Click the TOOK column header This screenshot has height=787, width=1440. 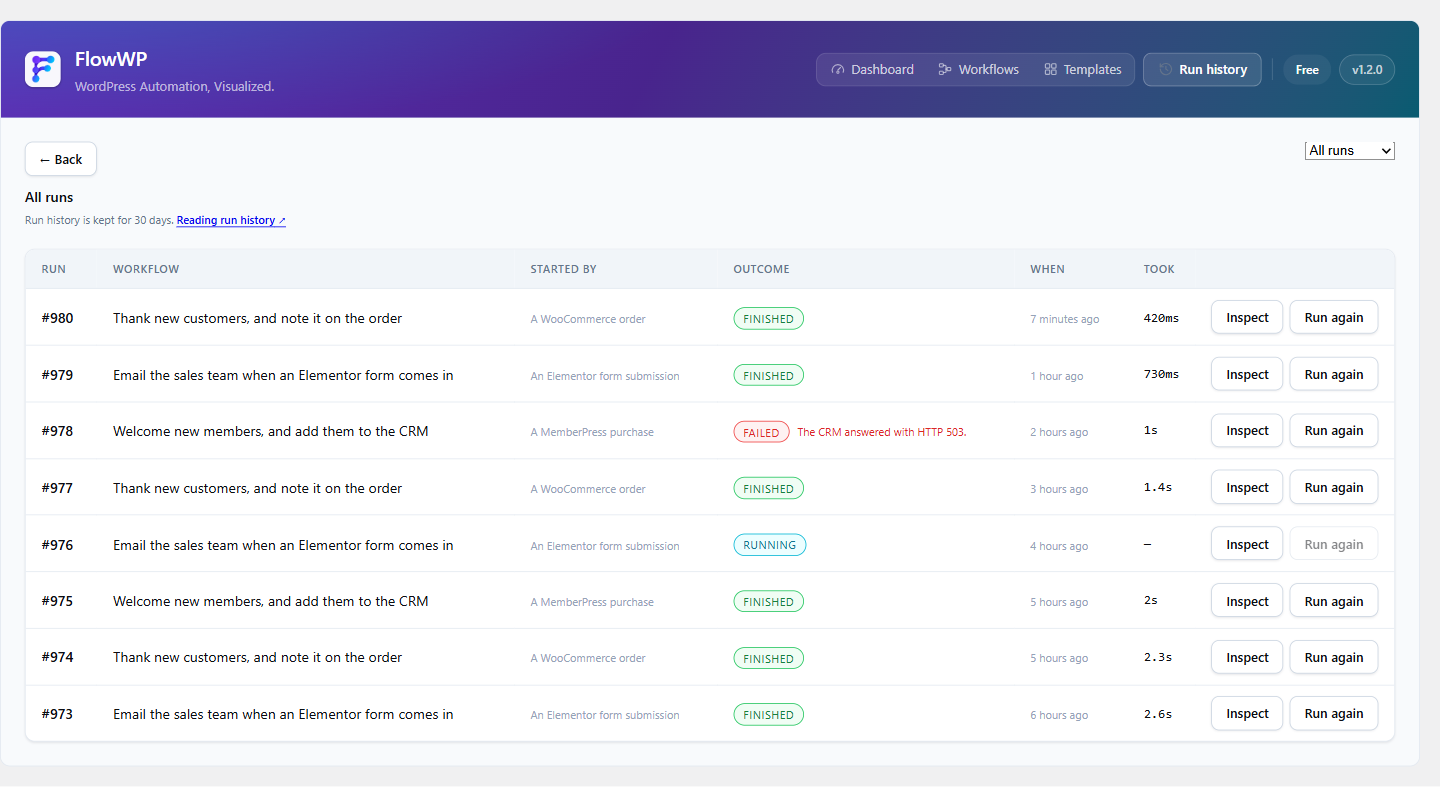point(1159,269)
